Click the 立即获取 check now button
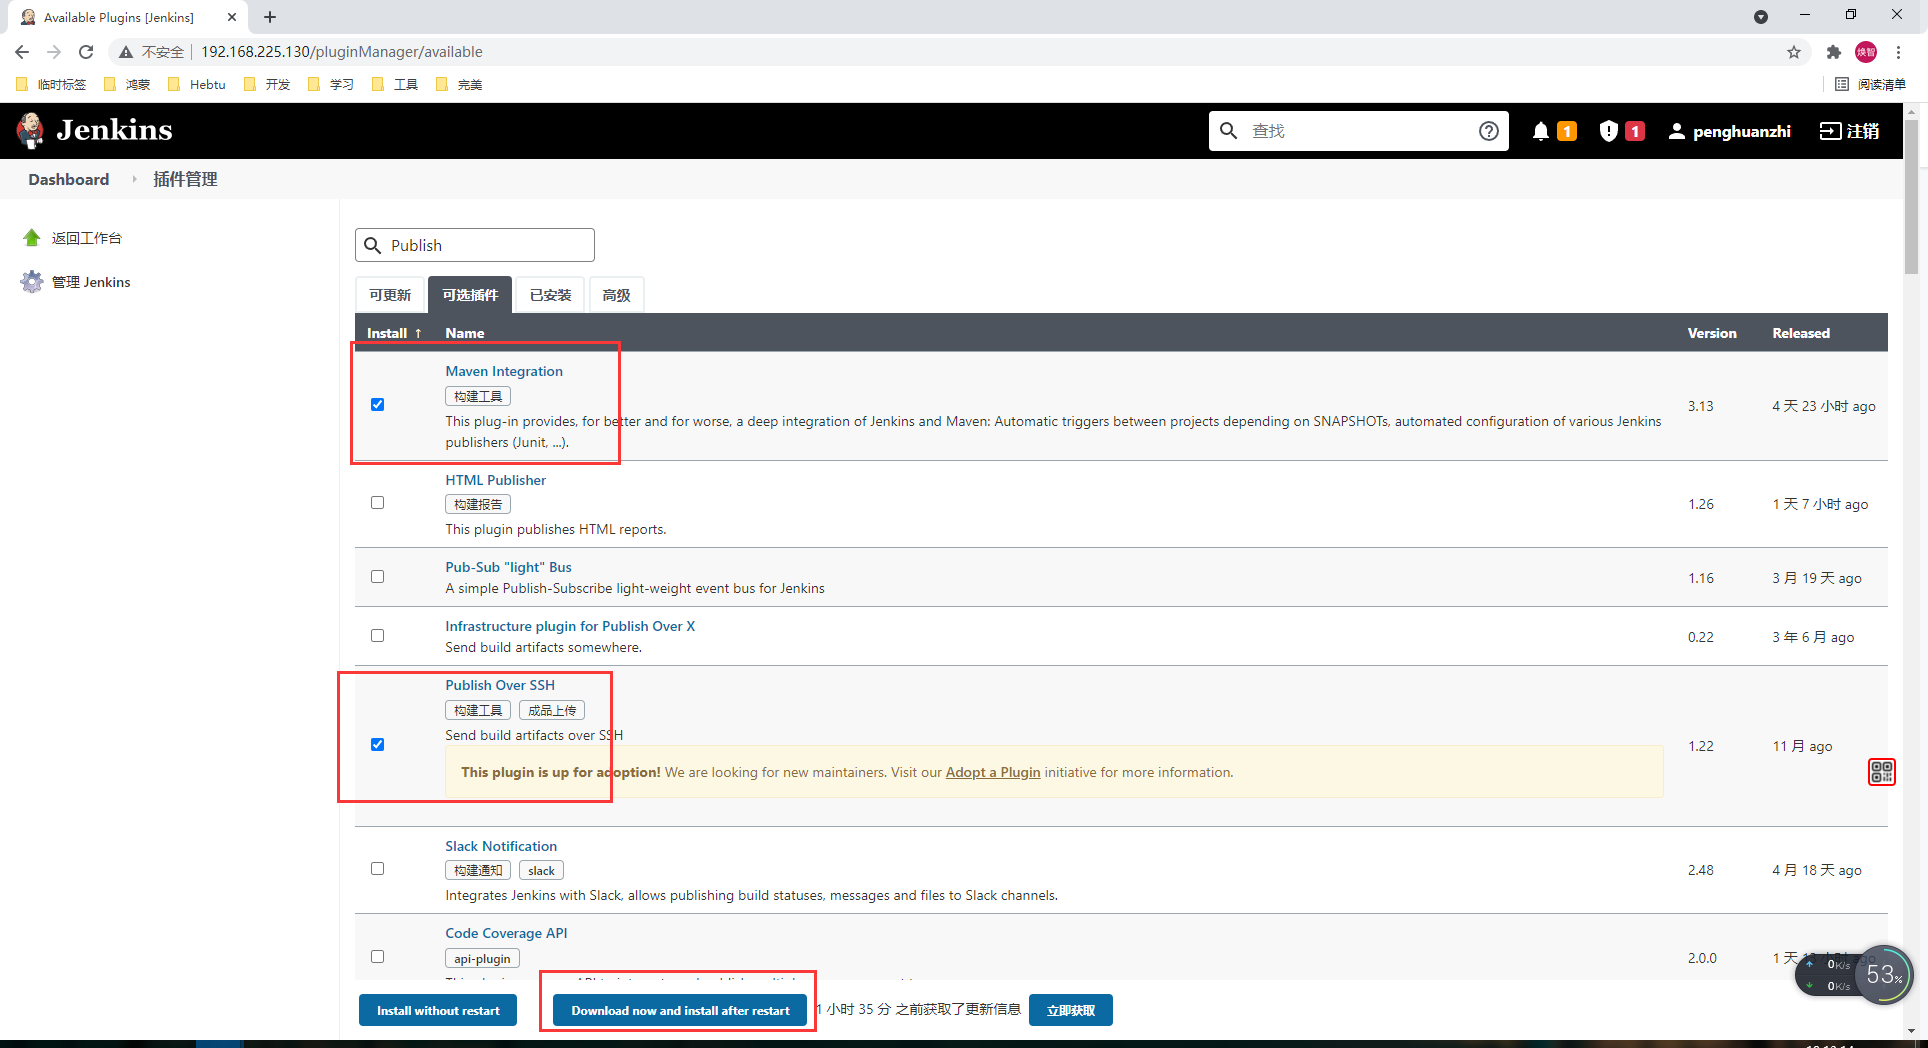The width and height of the screenshot is (1928, 1048). pyautogui.click(x=1071, y=1010)
